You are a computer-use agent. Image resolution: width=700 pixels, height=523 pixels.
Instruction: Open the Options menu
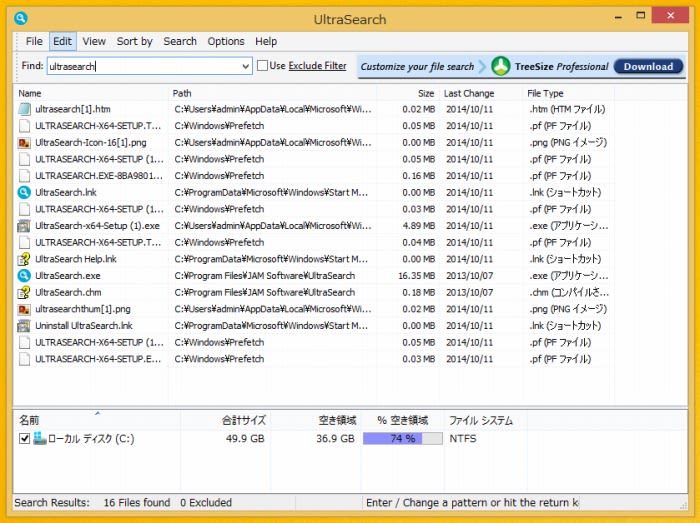coord(226,41)
